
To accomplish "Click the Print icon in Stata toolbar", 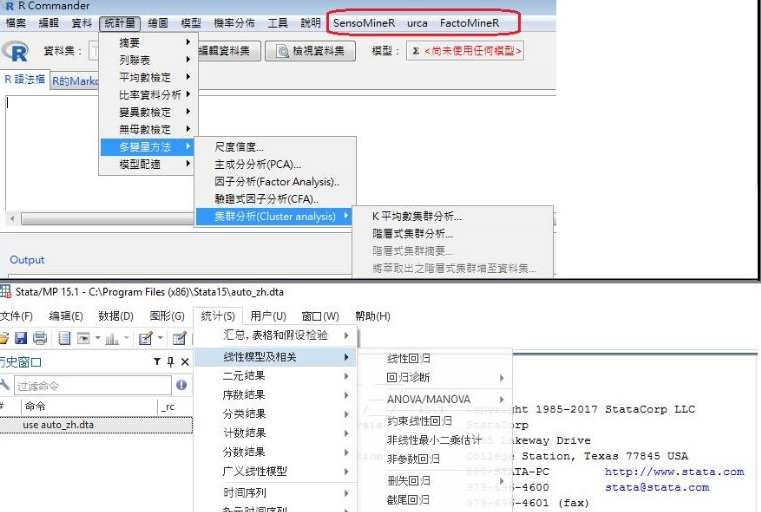I will (42, 339).
